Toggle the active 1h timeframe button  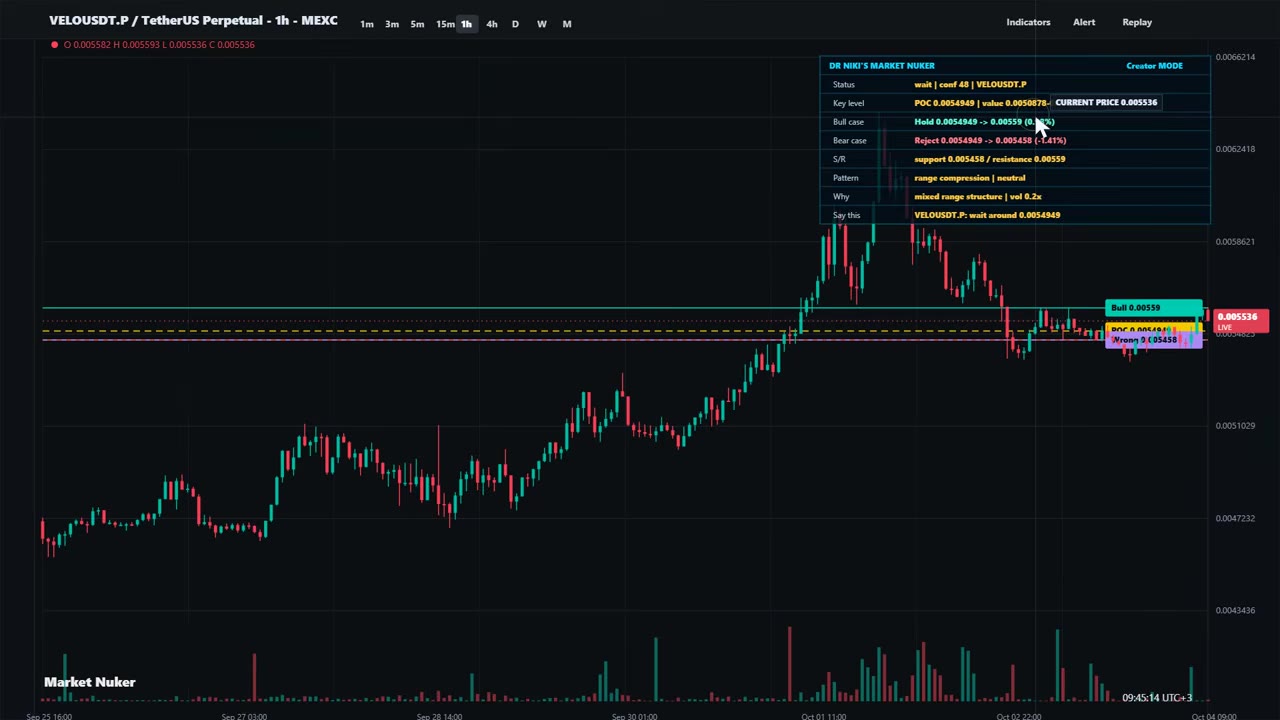pyautogui.click(x=466, y=24)
